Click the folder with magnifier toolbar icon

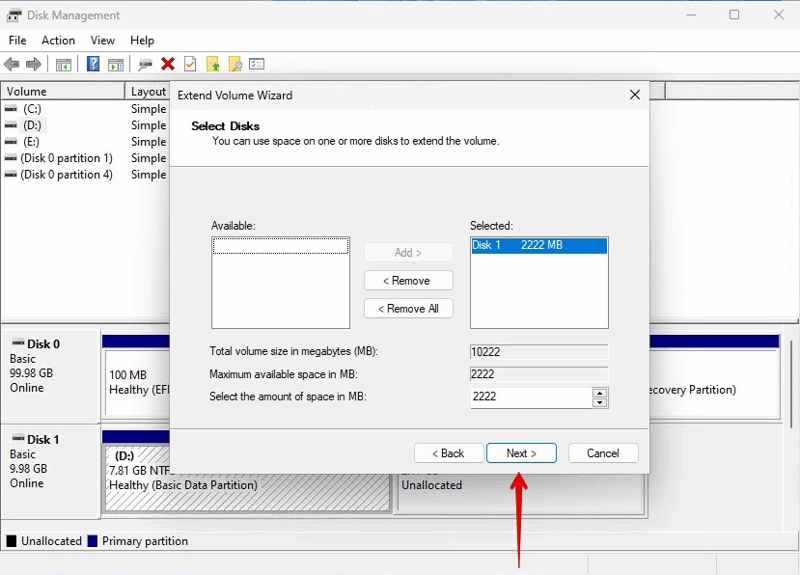click(235, 64)
